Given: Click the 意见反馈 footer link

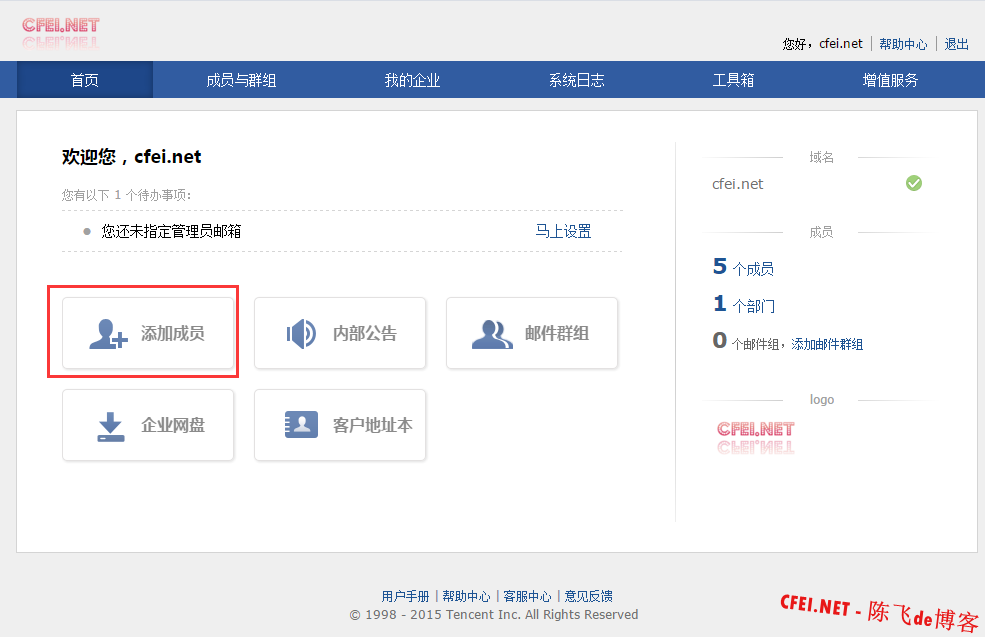Looking at the screenshot, I should click(x=589, y=596).
